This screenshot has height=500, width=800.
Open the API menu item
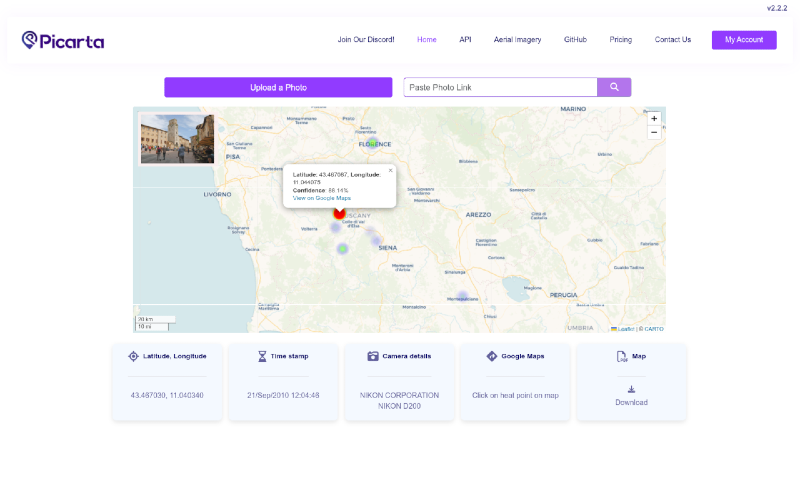(465, 39)
